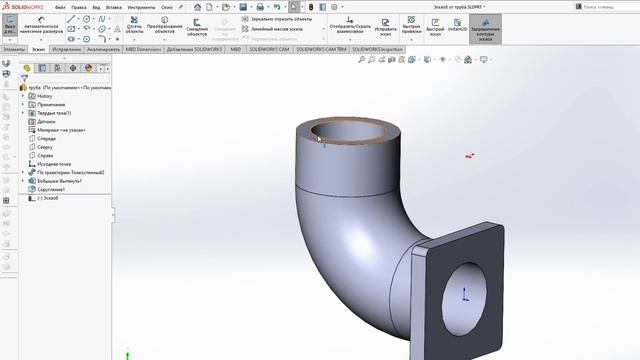Screen dimensions: 640x360
Task: Open the DimXpertManager panel tab
Action: [x=73, y=68]
